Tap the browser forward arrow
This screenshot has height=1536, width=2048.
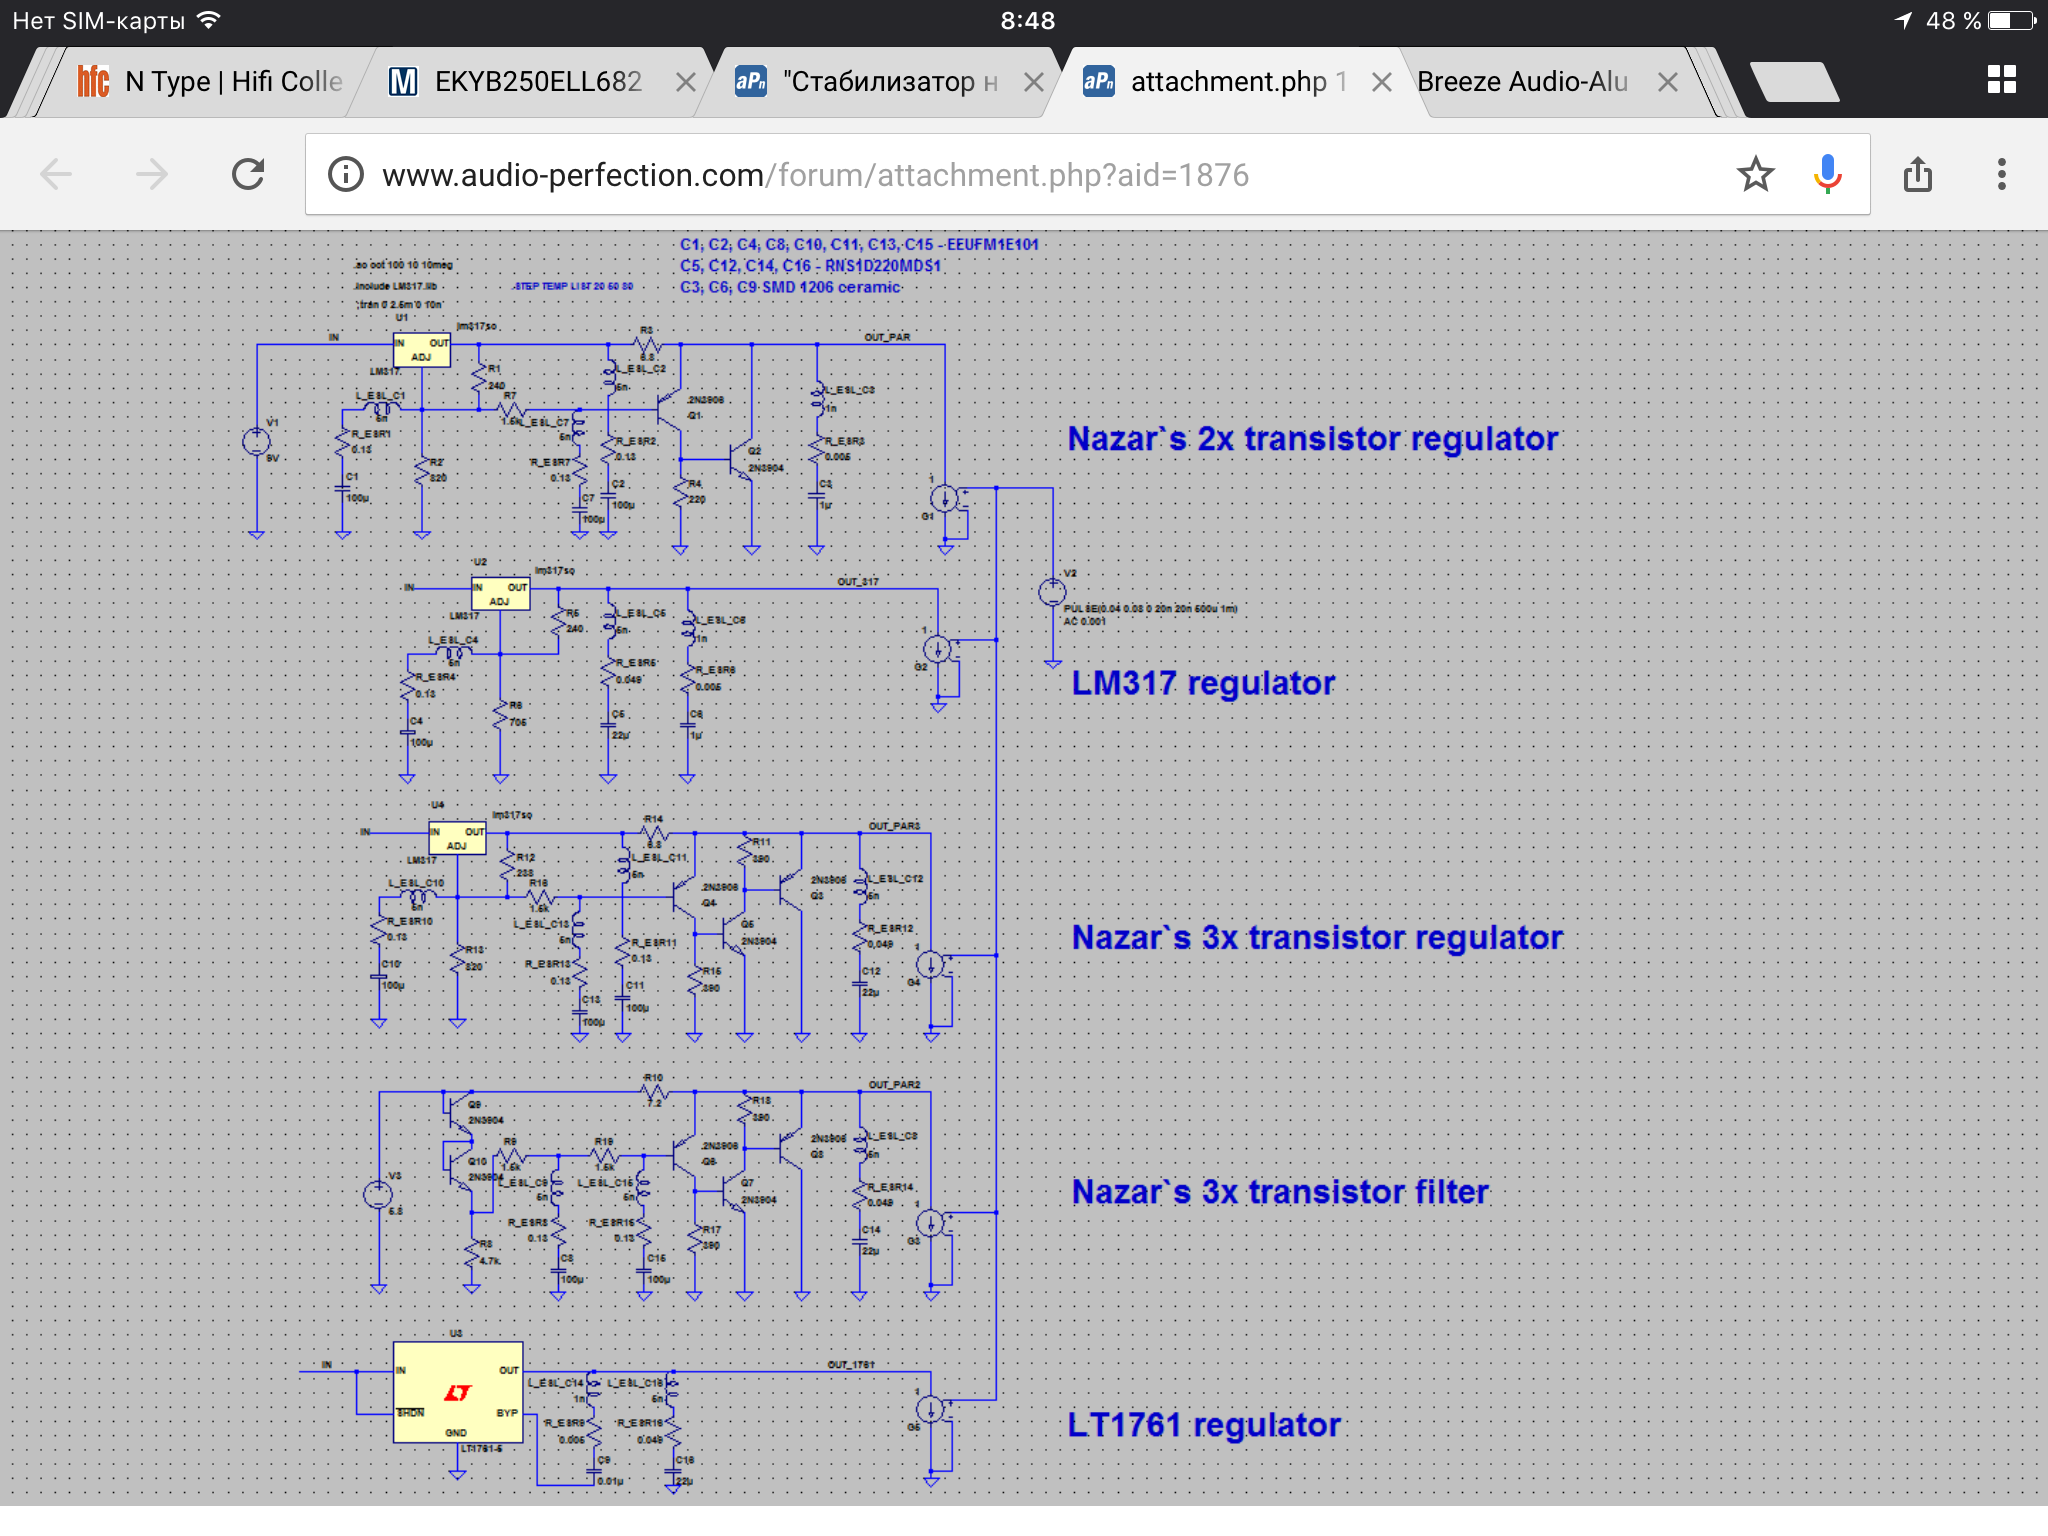point(152,175)
